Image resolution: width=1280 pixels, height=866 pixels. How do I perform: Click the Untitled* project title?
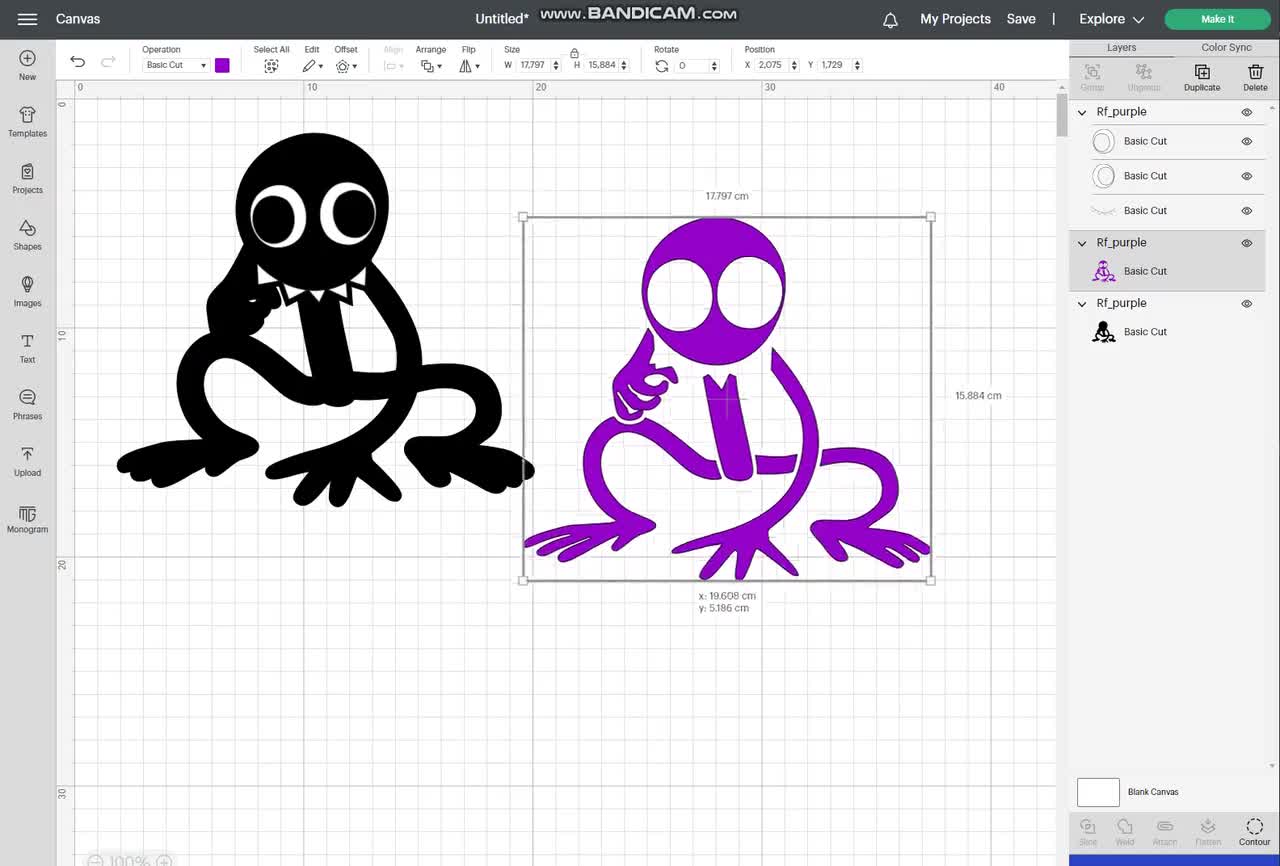click(x=502, y=19)
